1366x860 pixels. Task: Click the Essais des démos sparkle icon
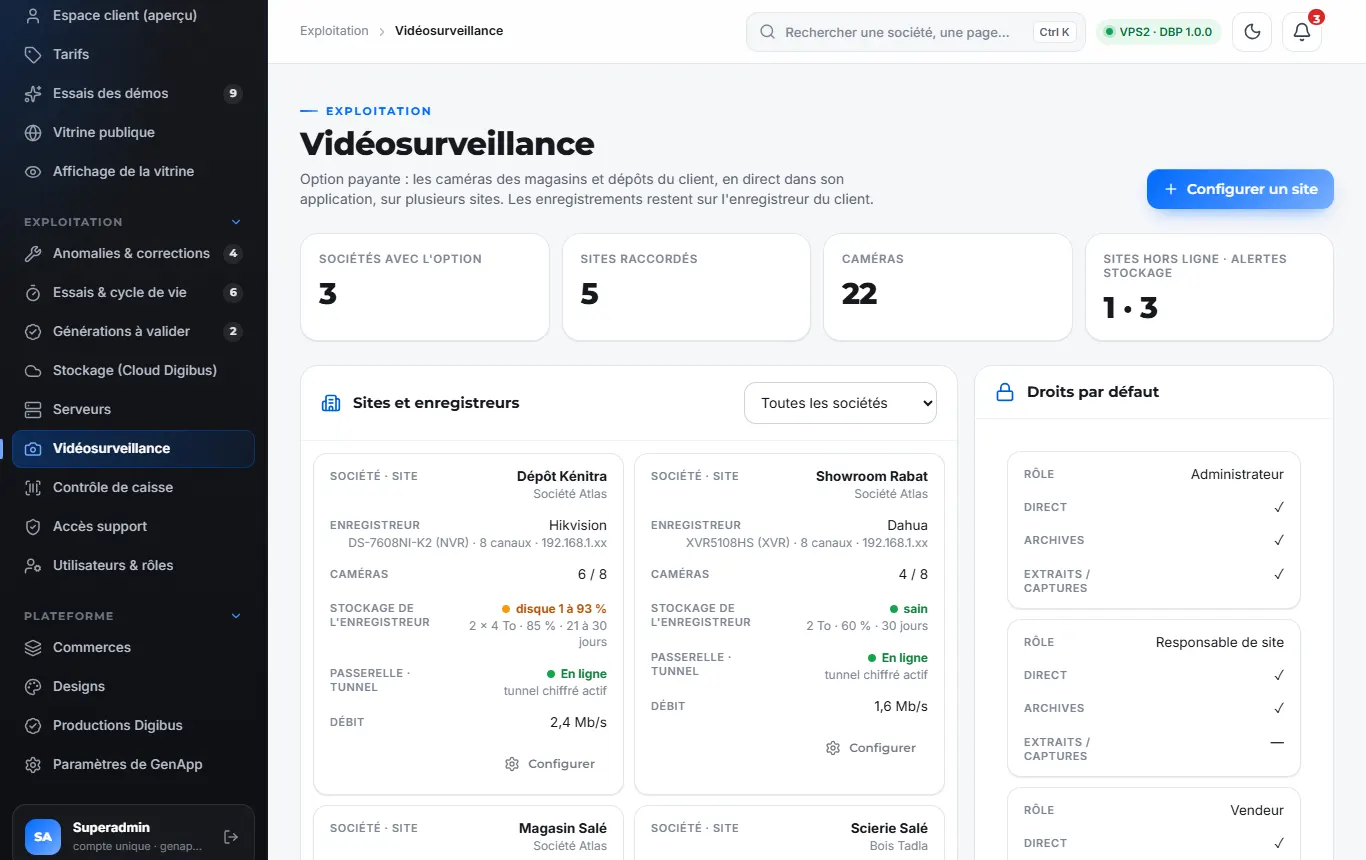[33, 93]
